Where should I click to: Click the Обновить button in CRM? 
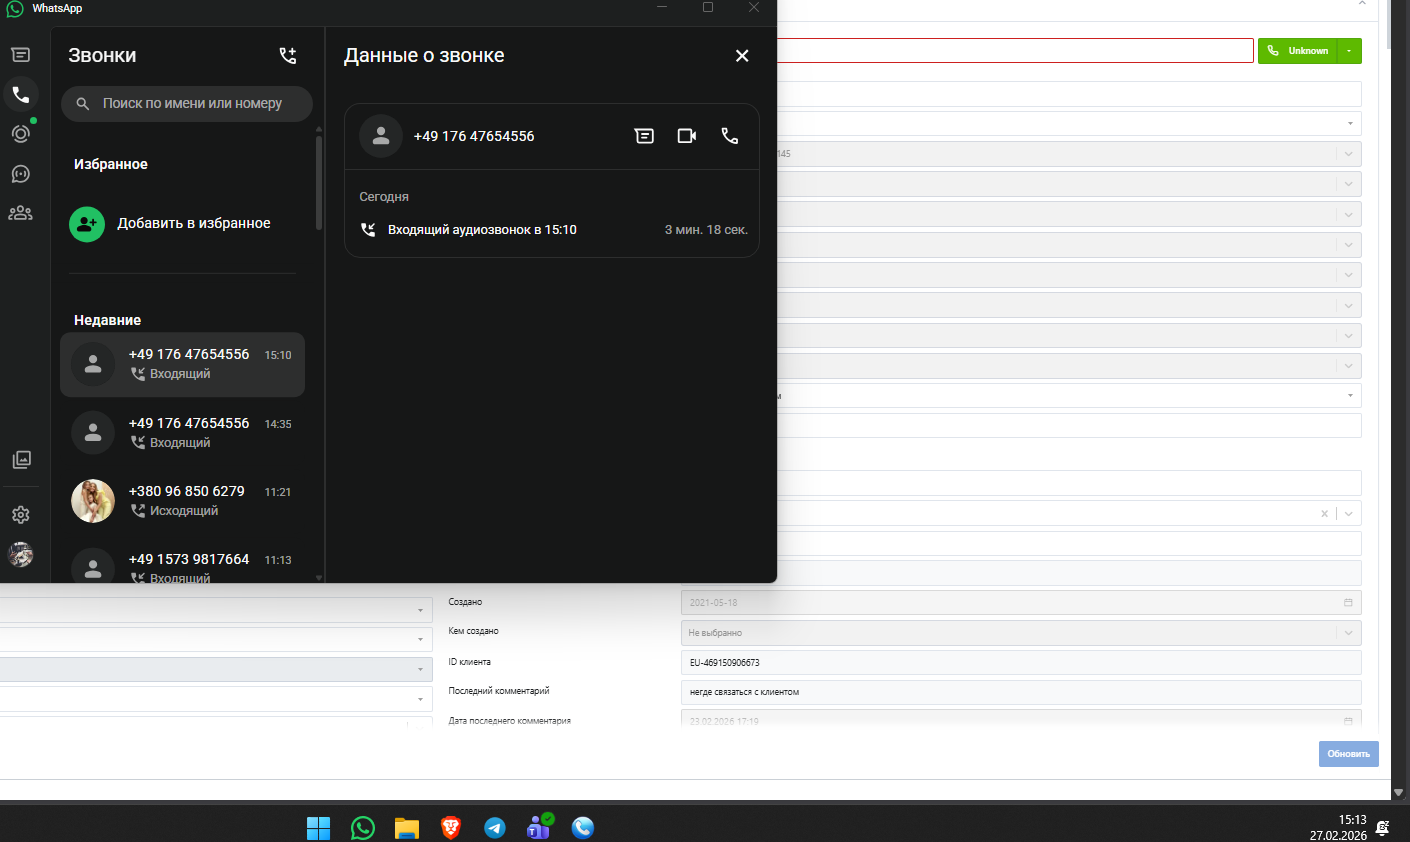tap(1349, 754)
